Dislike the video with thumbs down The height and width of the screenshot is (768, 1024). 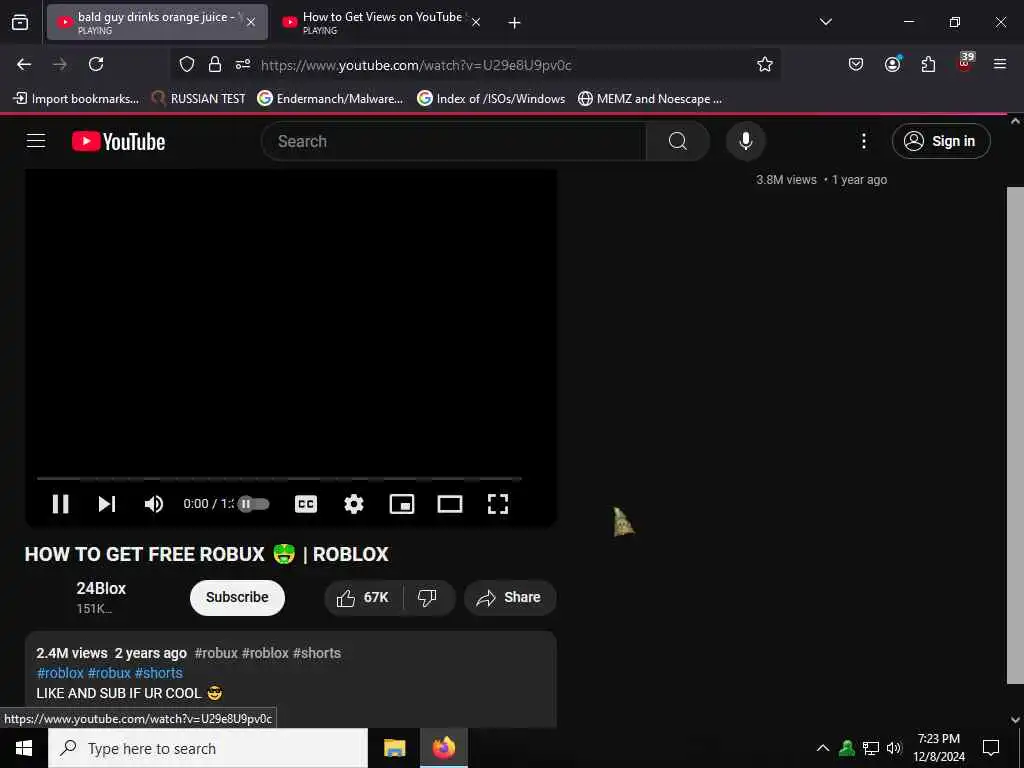pos(427,598)
